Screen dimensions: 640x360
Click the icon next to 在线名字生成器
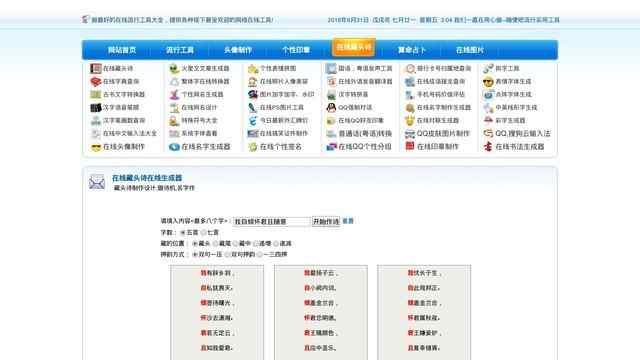(x=174, y=147)
